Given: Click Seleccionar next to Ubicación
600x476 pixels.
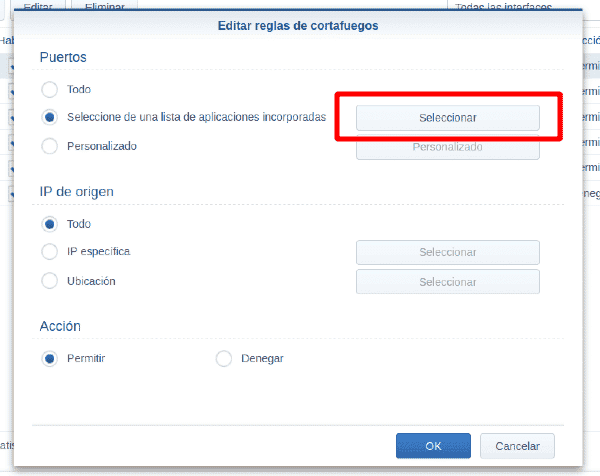Looking at the screenshot, I should point(448,282).
